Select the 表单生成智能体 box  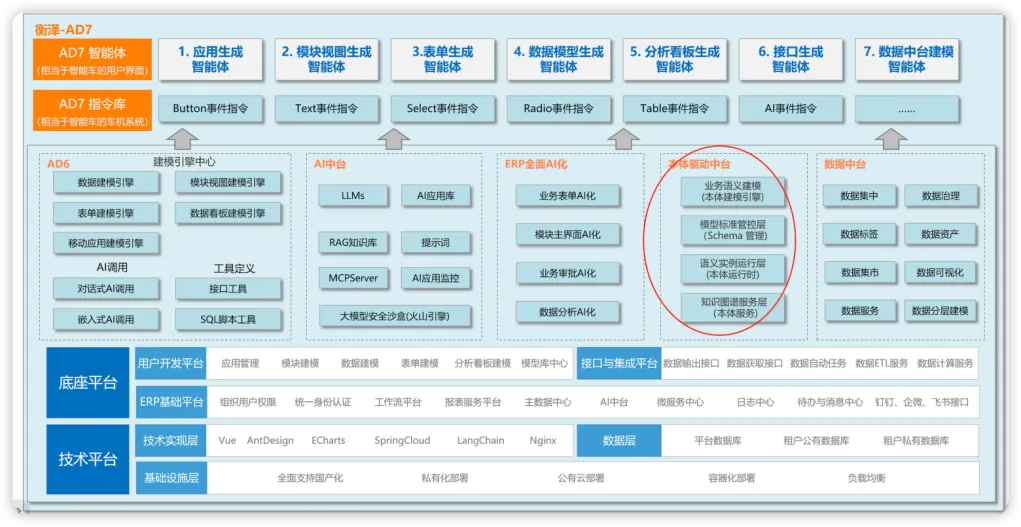[x=443, y=59]
